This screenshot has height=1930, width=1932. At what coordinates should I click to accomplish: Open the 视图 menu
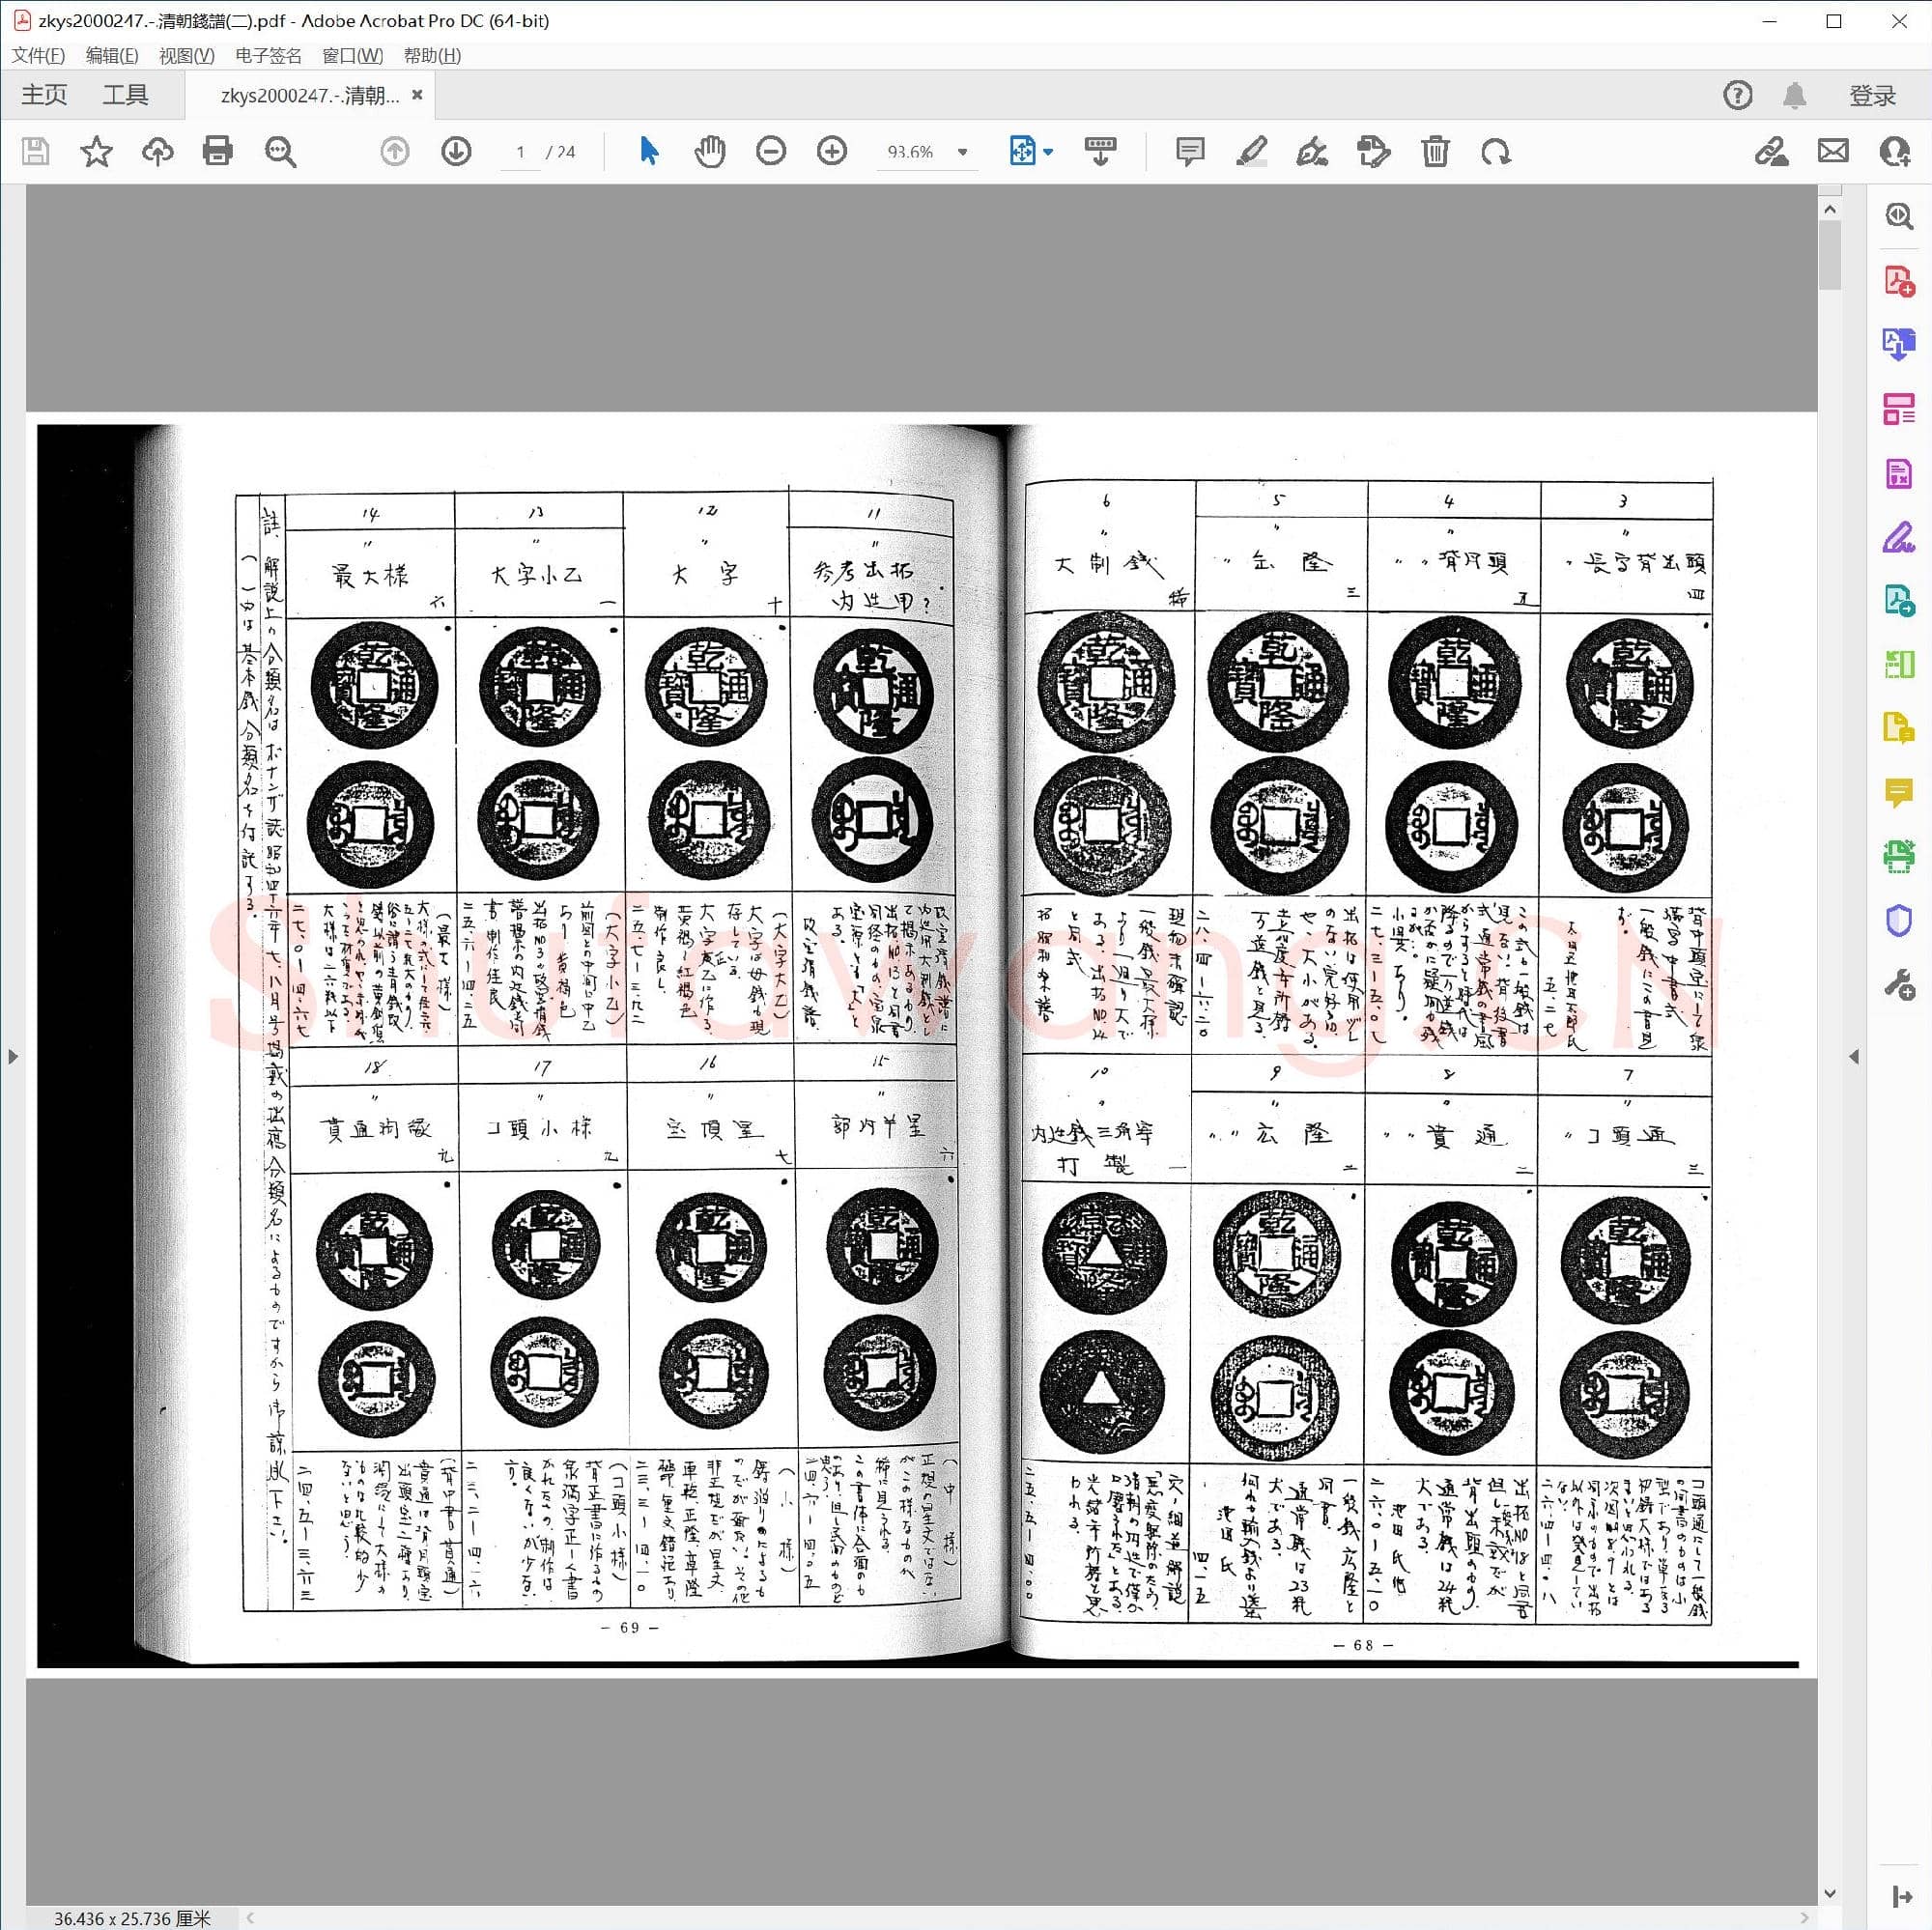click(186, 55)
